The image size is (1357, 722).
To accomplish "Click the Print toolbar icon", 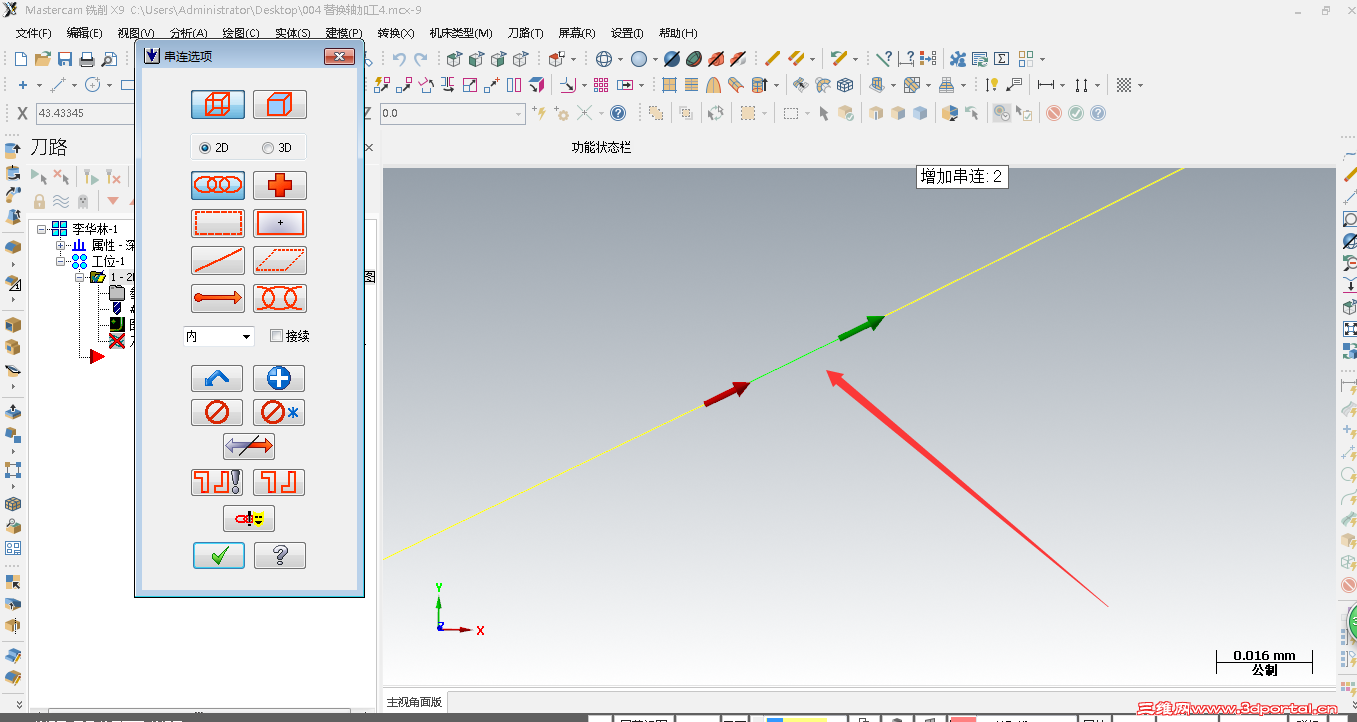I will (x=87, y=59).
